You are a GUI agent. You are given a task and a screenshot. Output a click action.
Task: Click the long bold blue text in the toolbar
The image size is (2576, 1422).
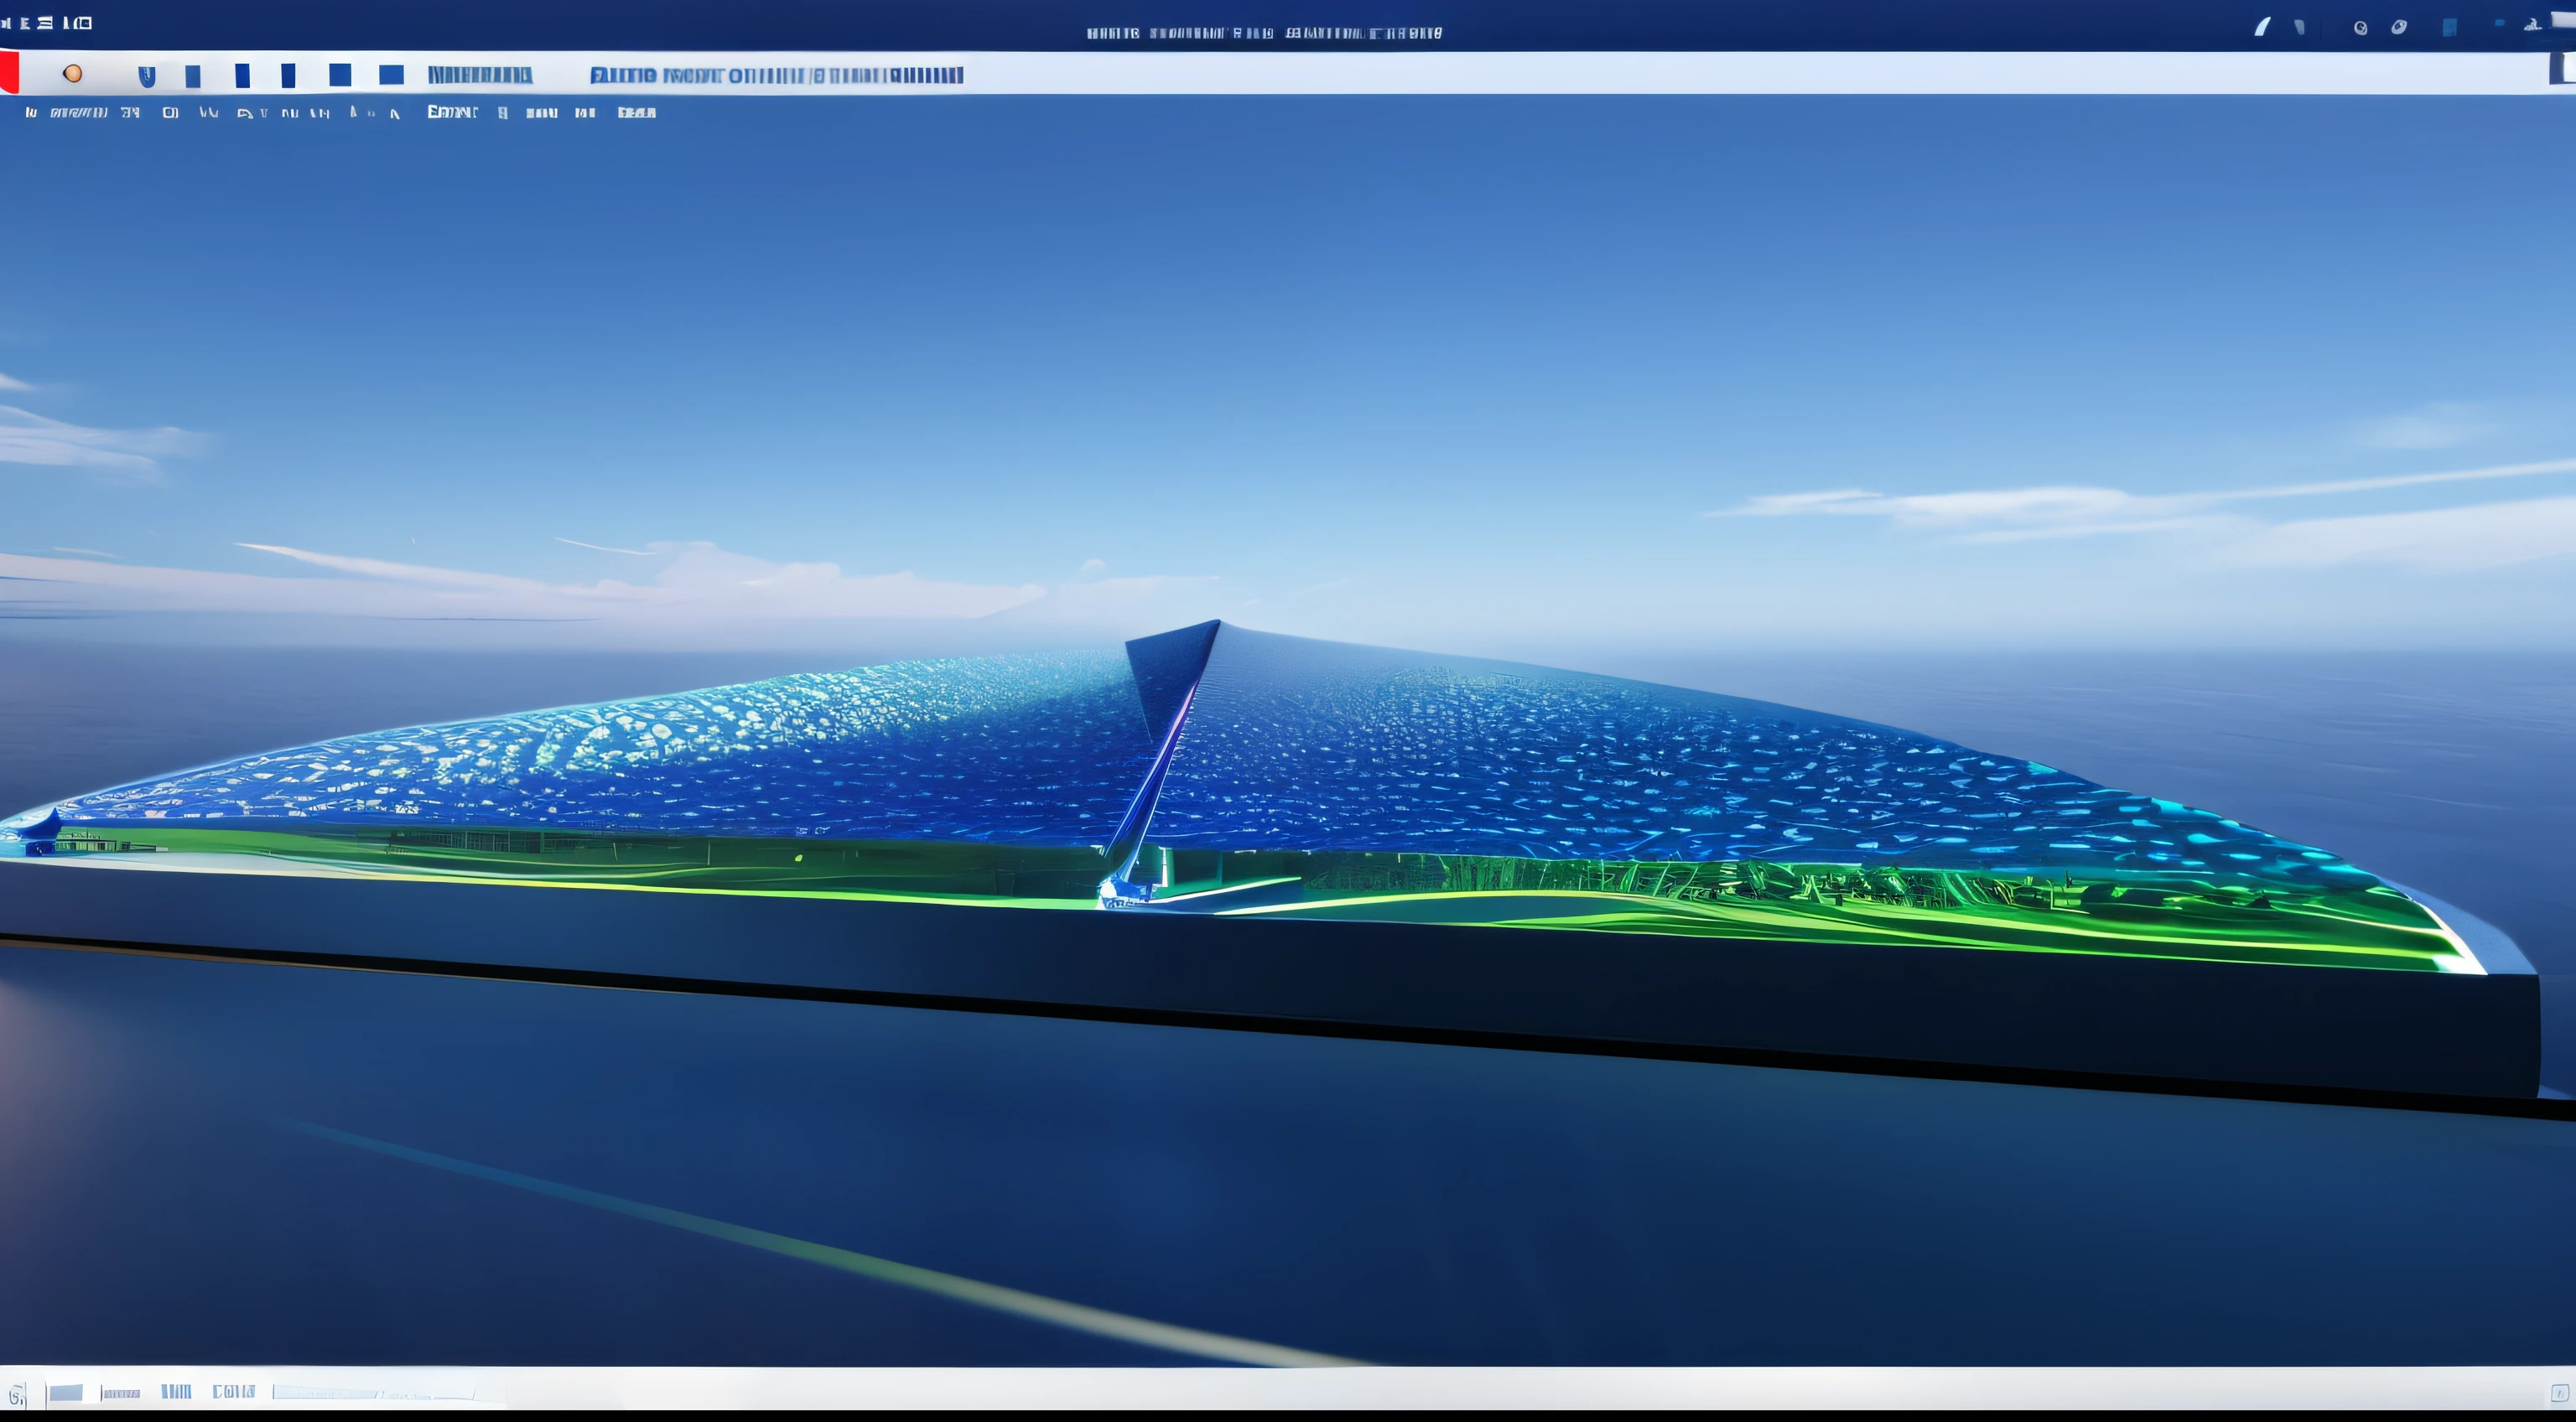coord(776,75)
